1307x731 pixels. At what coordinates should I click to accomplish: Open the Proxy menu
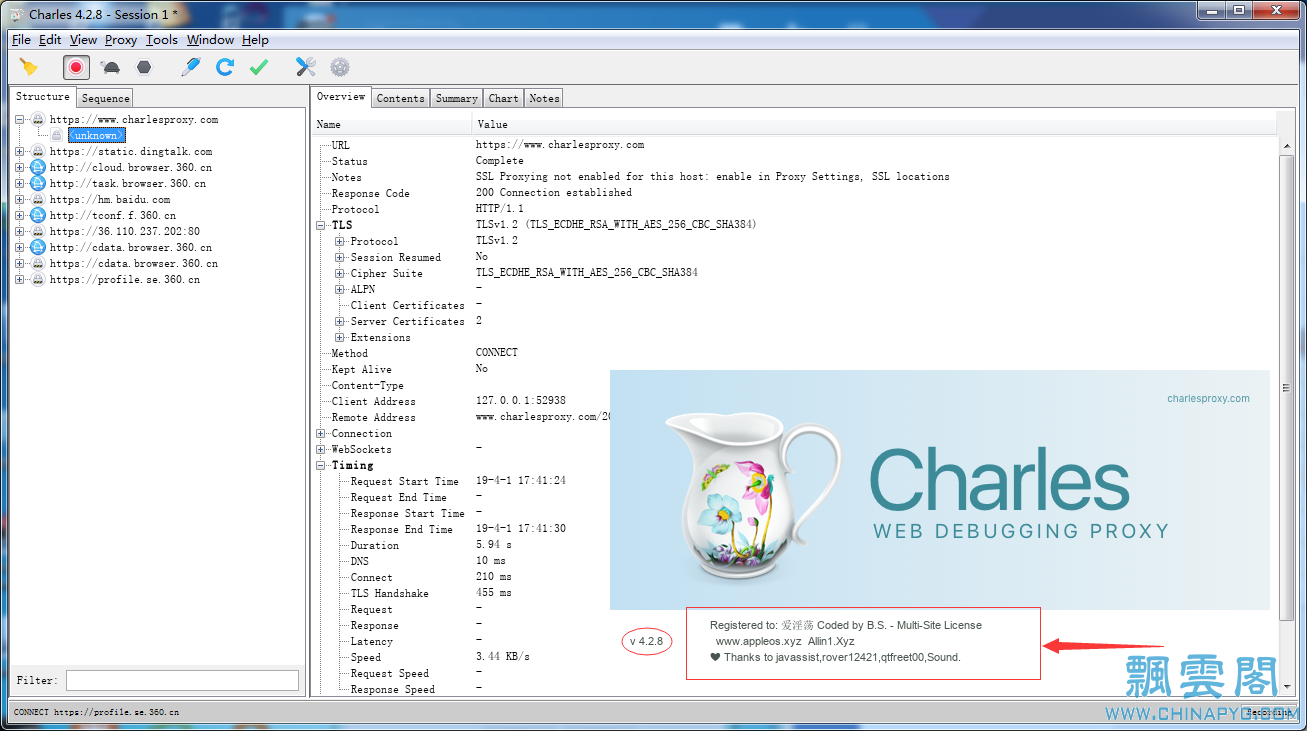click(121, 40)
